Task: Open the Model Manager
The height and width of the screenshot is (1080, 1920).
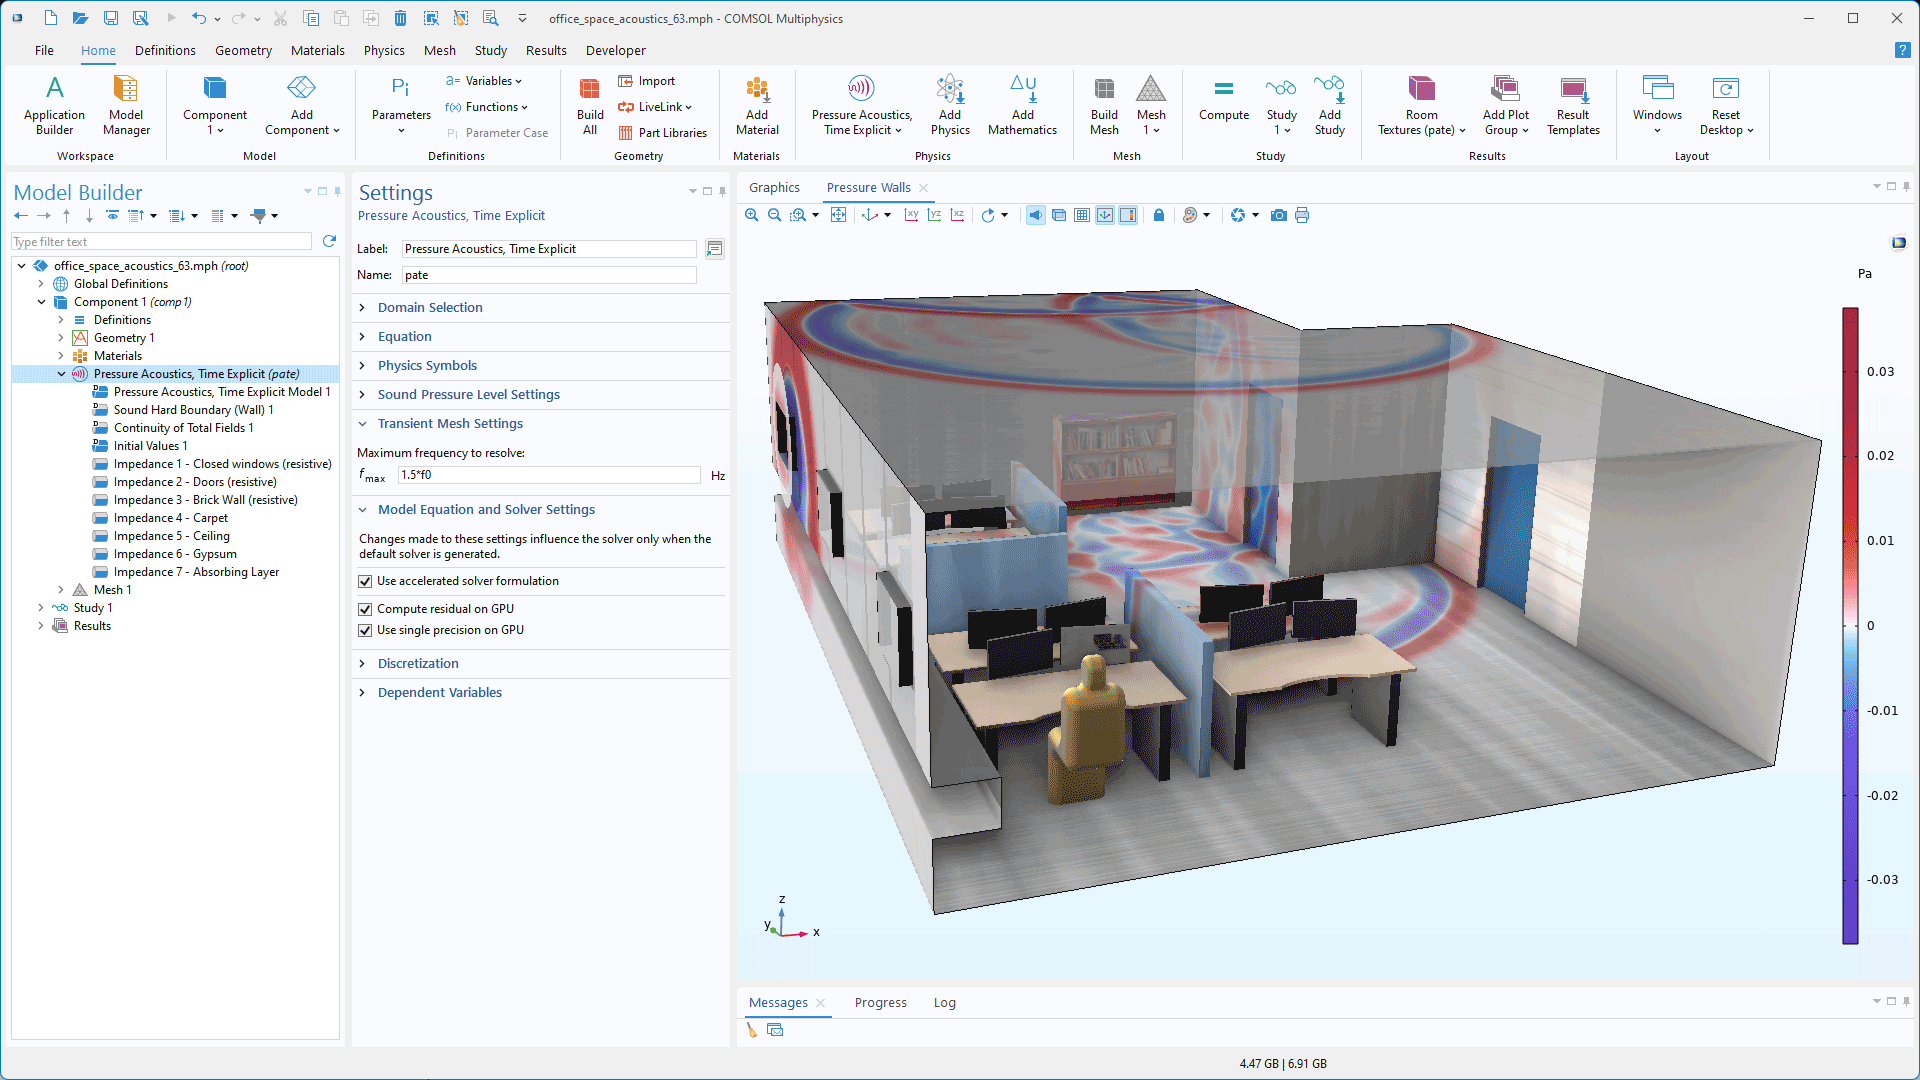Action: (x=126, y=105)
